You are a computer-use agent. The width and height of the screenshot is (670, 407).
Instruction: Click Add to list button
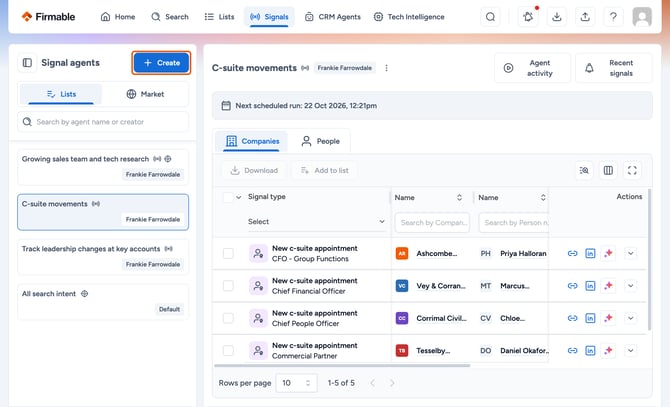tap(325, 170)
